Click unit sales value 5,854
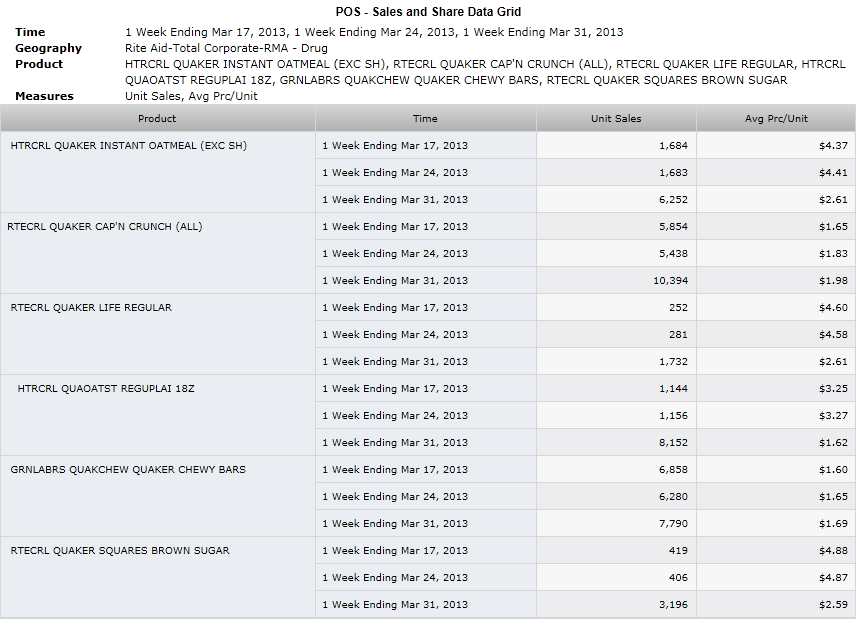 point(673,227)
